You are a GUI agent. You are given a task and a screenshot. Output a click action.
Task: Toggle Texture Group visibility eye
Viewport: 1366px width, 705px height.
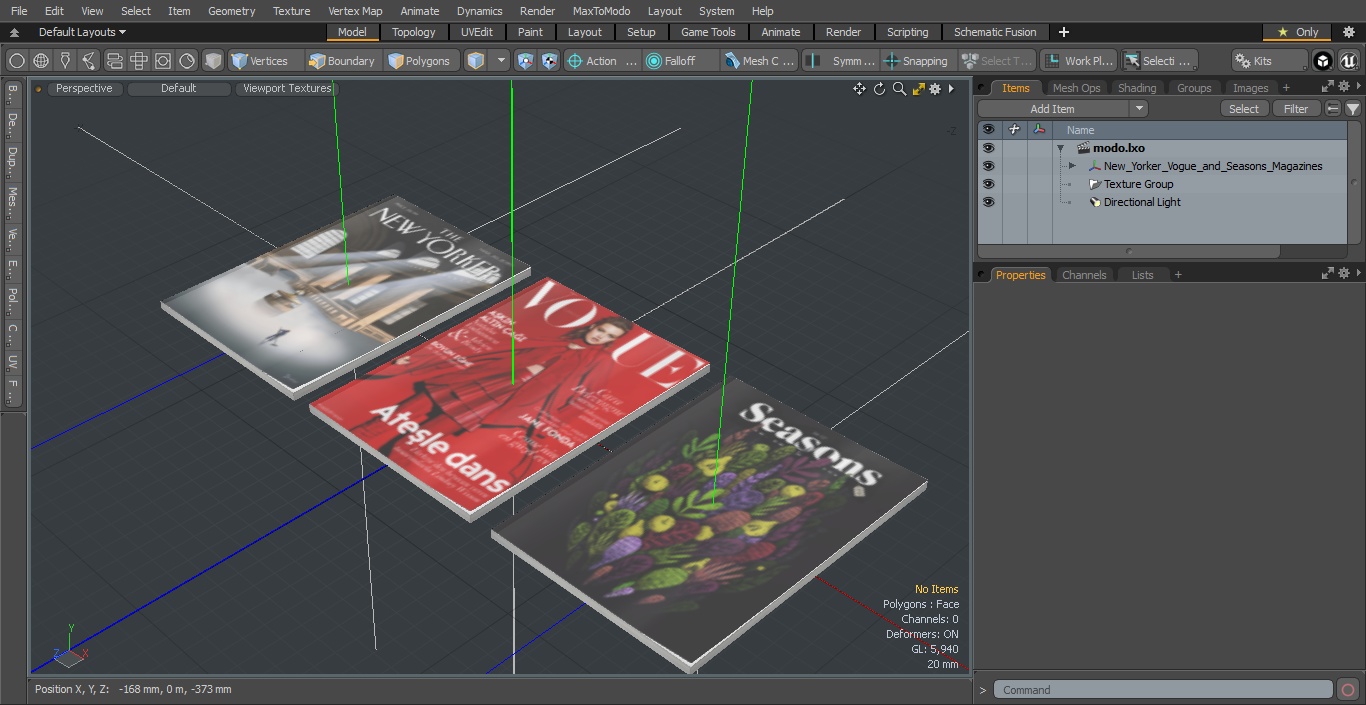[x=988, y=184]
